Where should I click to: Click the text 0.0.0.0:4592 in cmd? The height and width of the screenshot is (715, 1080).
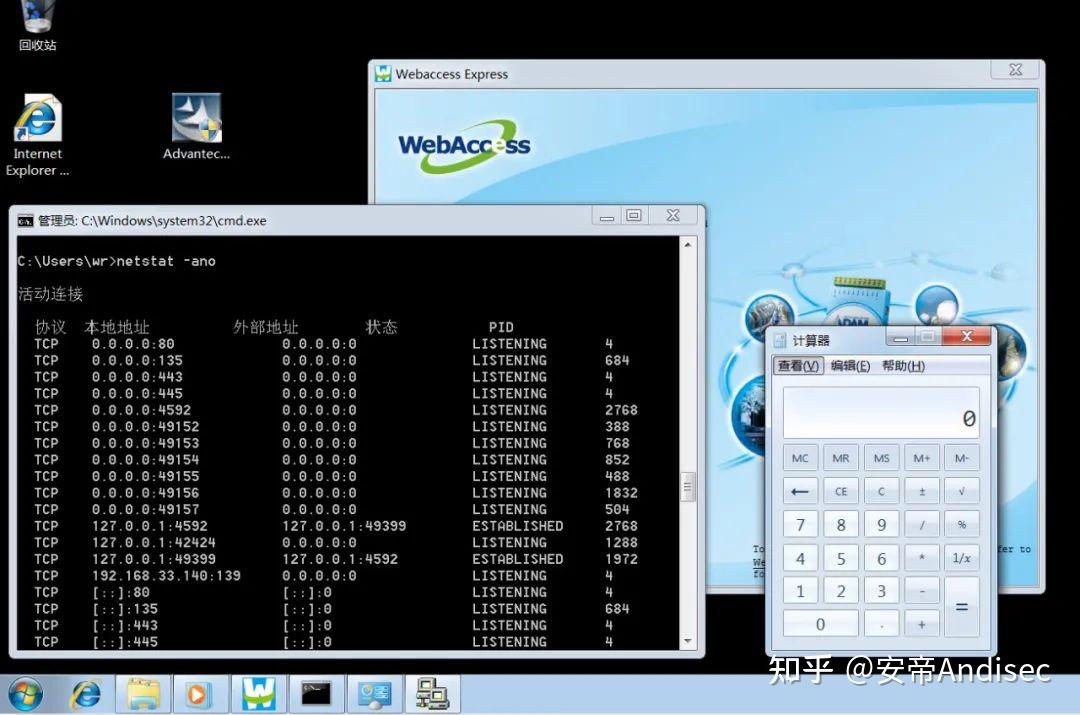[x=141, y=410]
